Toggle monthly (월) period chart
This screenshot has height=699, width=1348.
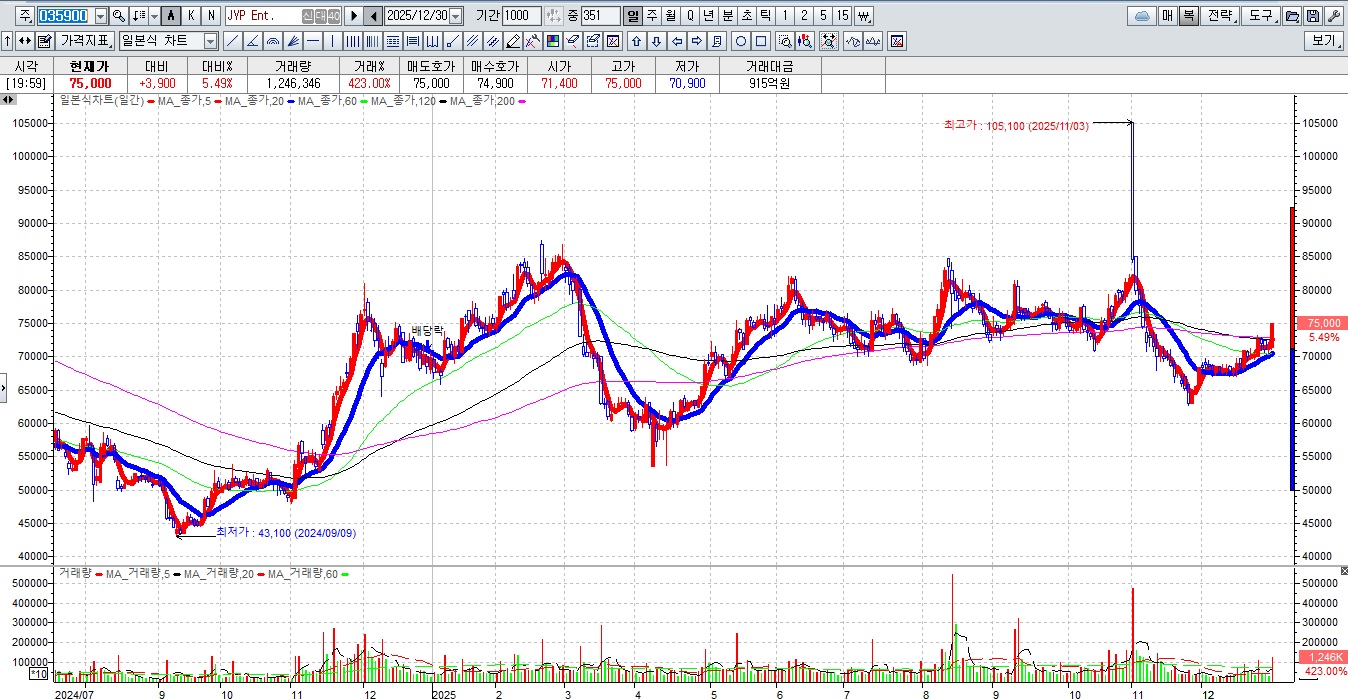point(670,16)
